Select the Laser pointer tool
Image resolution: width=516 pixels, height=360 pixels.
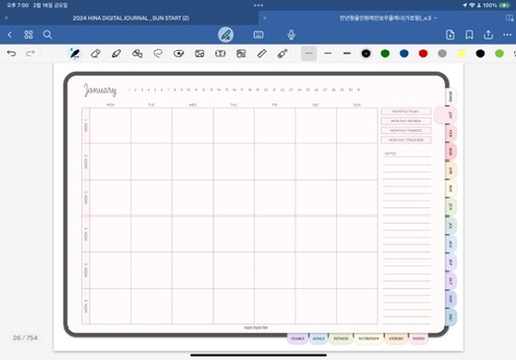[282, 53]
